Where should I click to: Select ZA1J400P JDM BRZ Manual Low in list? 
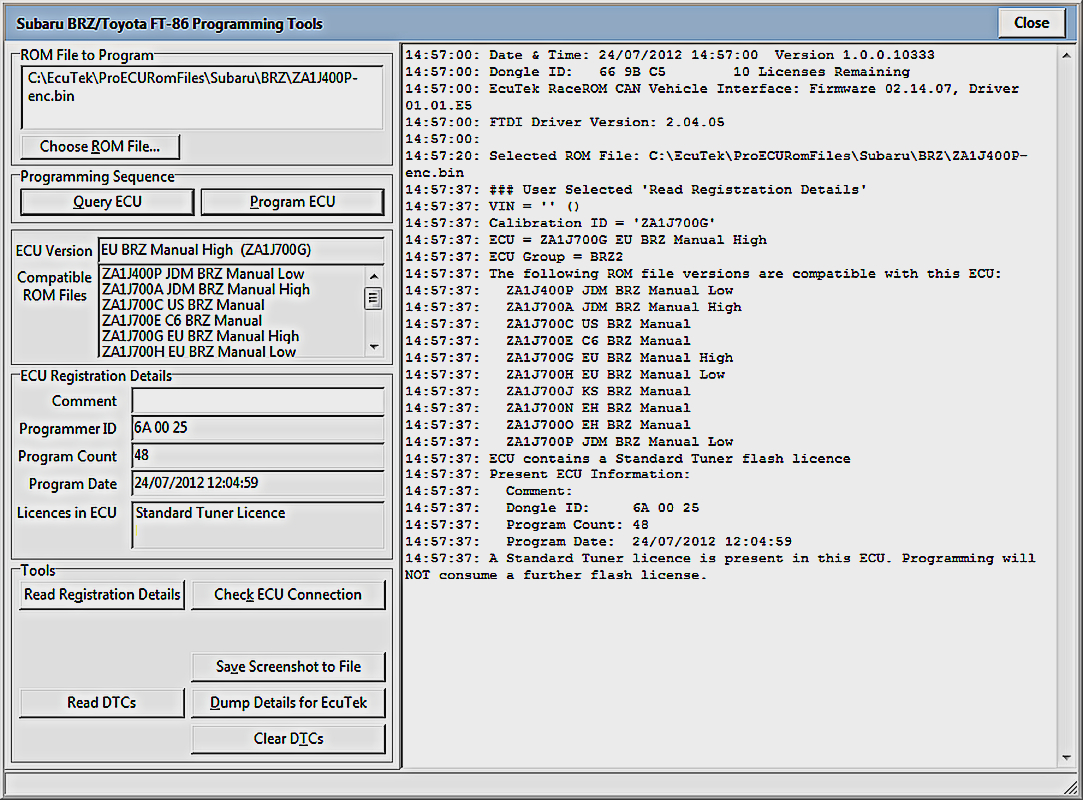203,274
